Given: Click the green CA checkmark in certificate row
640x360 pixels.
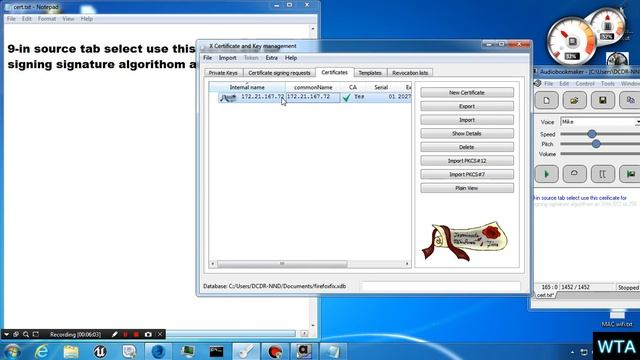Looking at the screenshot, I should [347, 98].
